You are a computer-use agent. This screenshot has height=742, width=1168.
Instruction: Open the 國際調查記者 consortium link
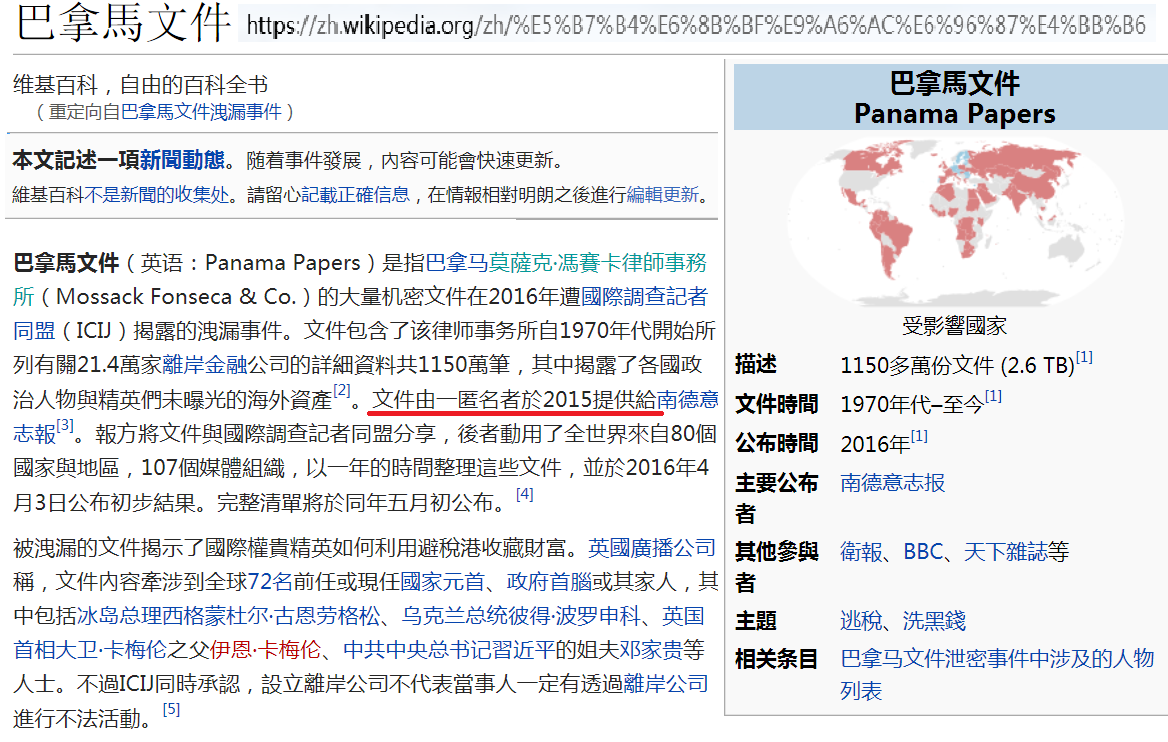click(644, 297)
